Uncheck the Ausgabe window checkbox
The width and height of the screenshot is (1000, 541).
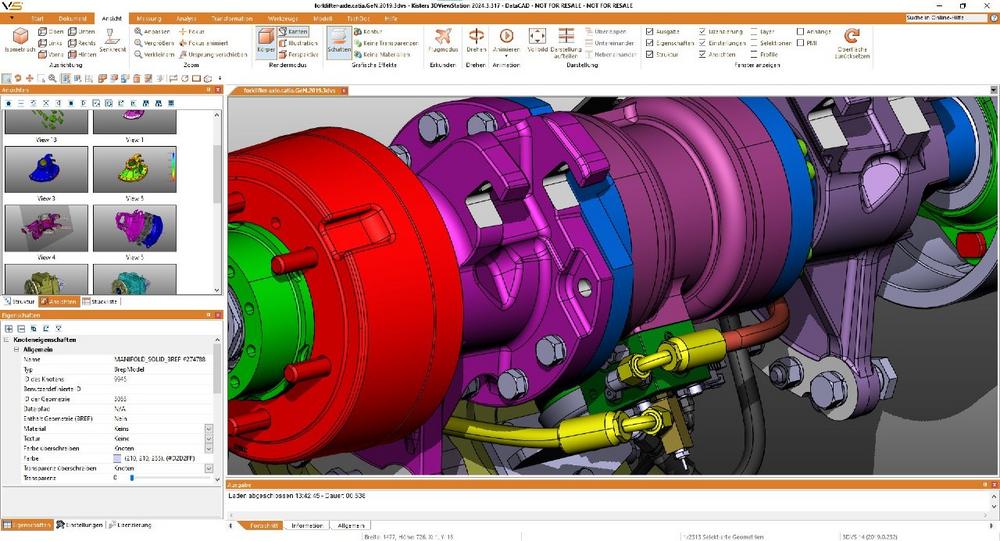click(651, 32)
